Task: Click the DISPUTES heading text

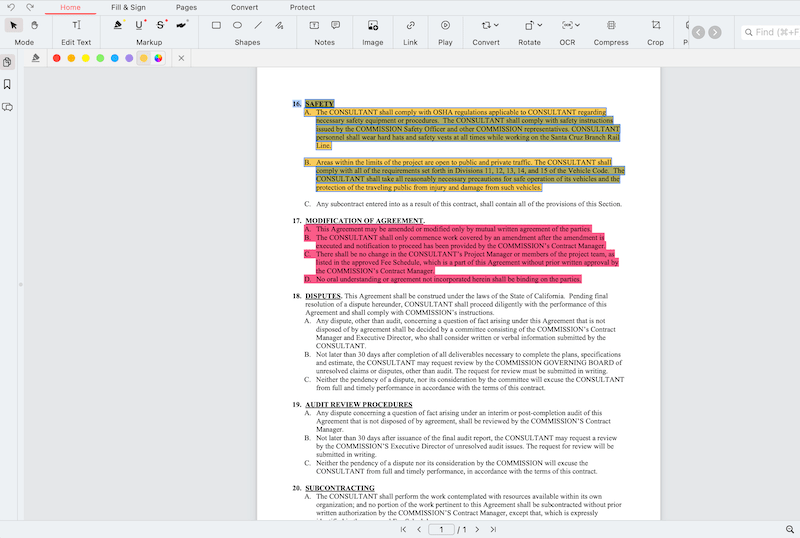Action: coord(323,296)
